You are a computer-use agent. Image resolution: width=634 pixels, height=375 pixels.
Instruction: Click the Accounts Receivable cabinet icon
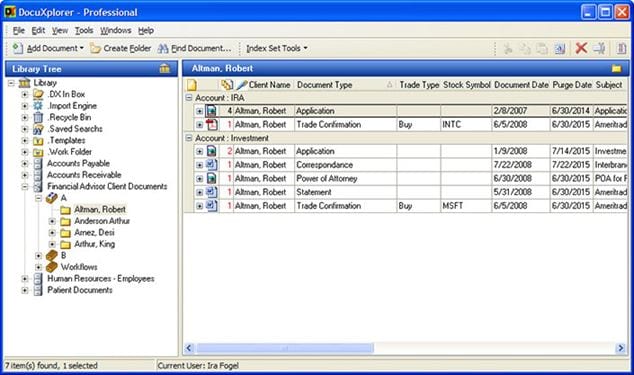click(x=38, y=175)
